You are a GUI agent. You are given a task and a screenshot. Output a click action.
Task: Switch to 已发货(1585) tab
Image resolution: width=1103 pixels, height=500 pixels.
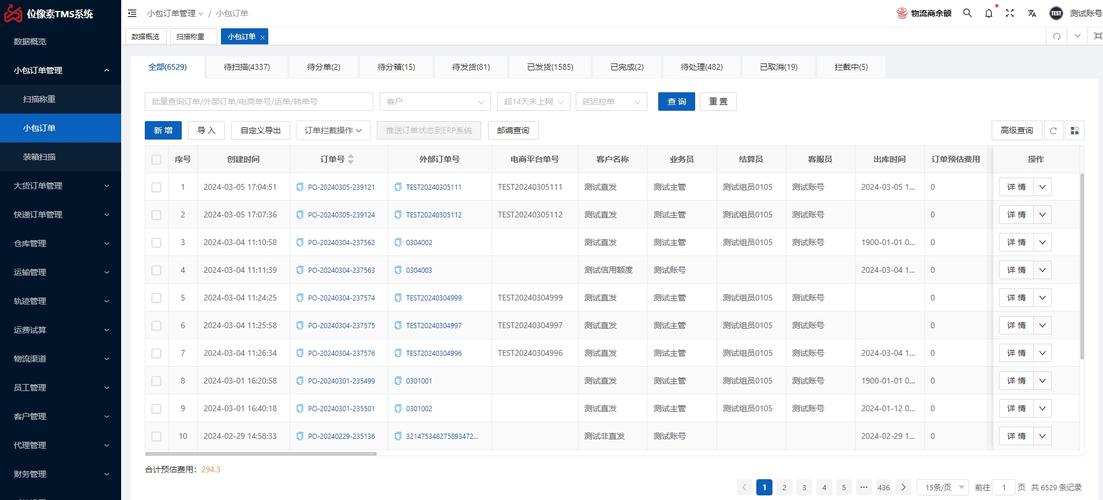tap(550, 68)
